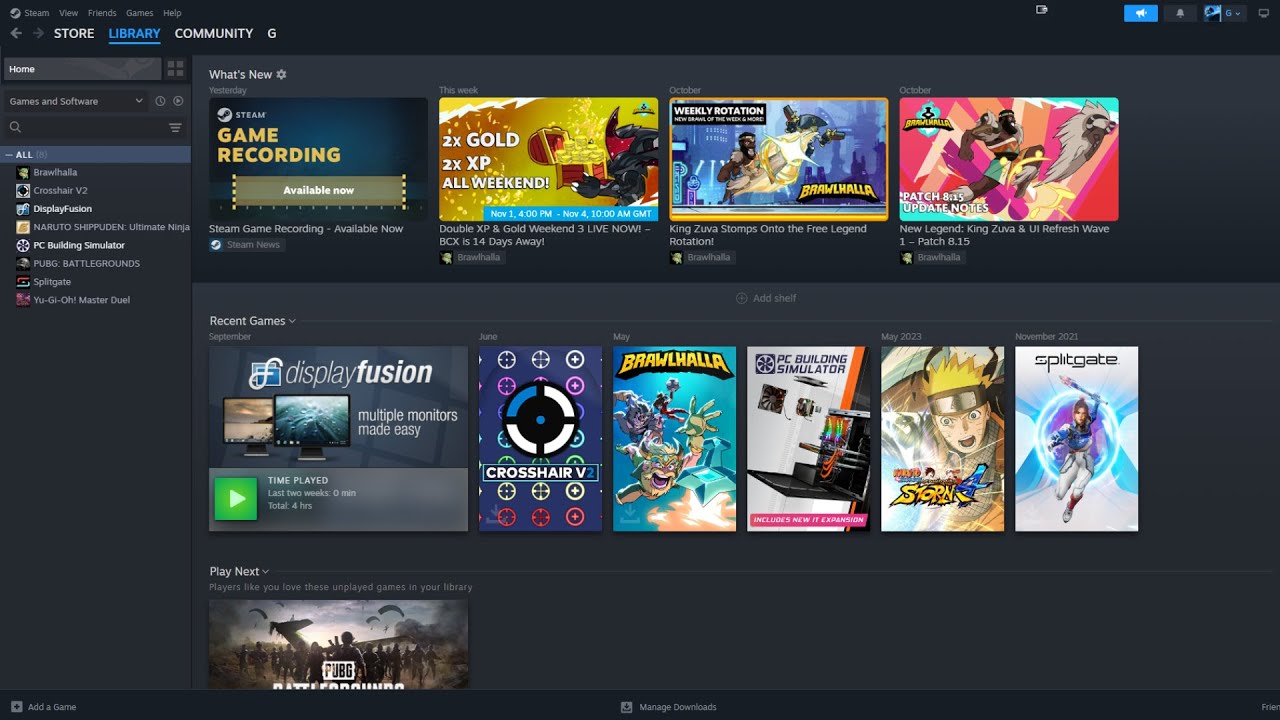Click the Yu-Gi-Oh! Master Duel icon
This screenshot has height=720, width=1280.
(x=23, y=300)
